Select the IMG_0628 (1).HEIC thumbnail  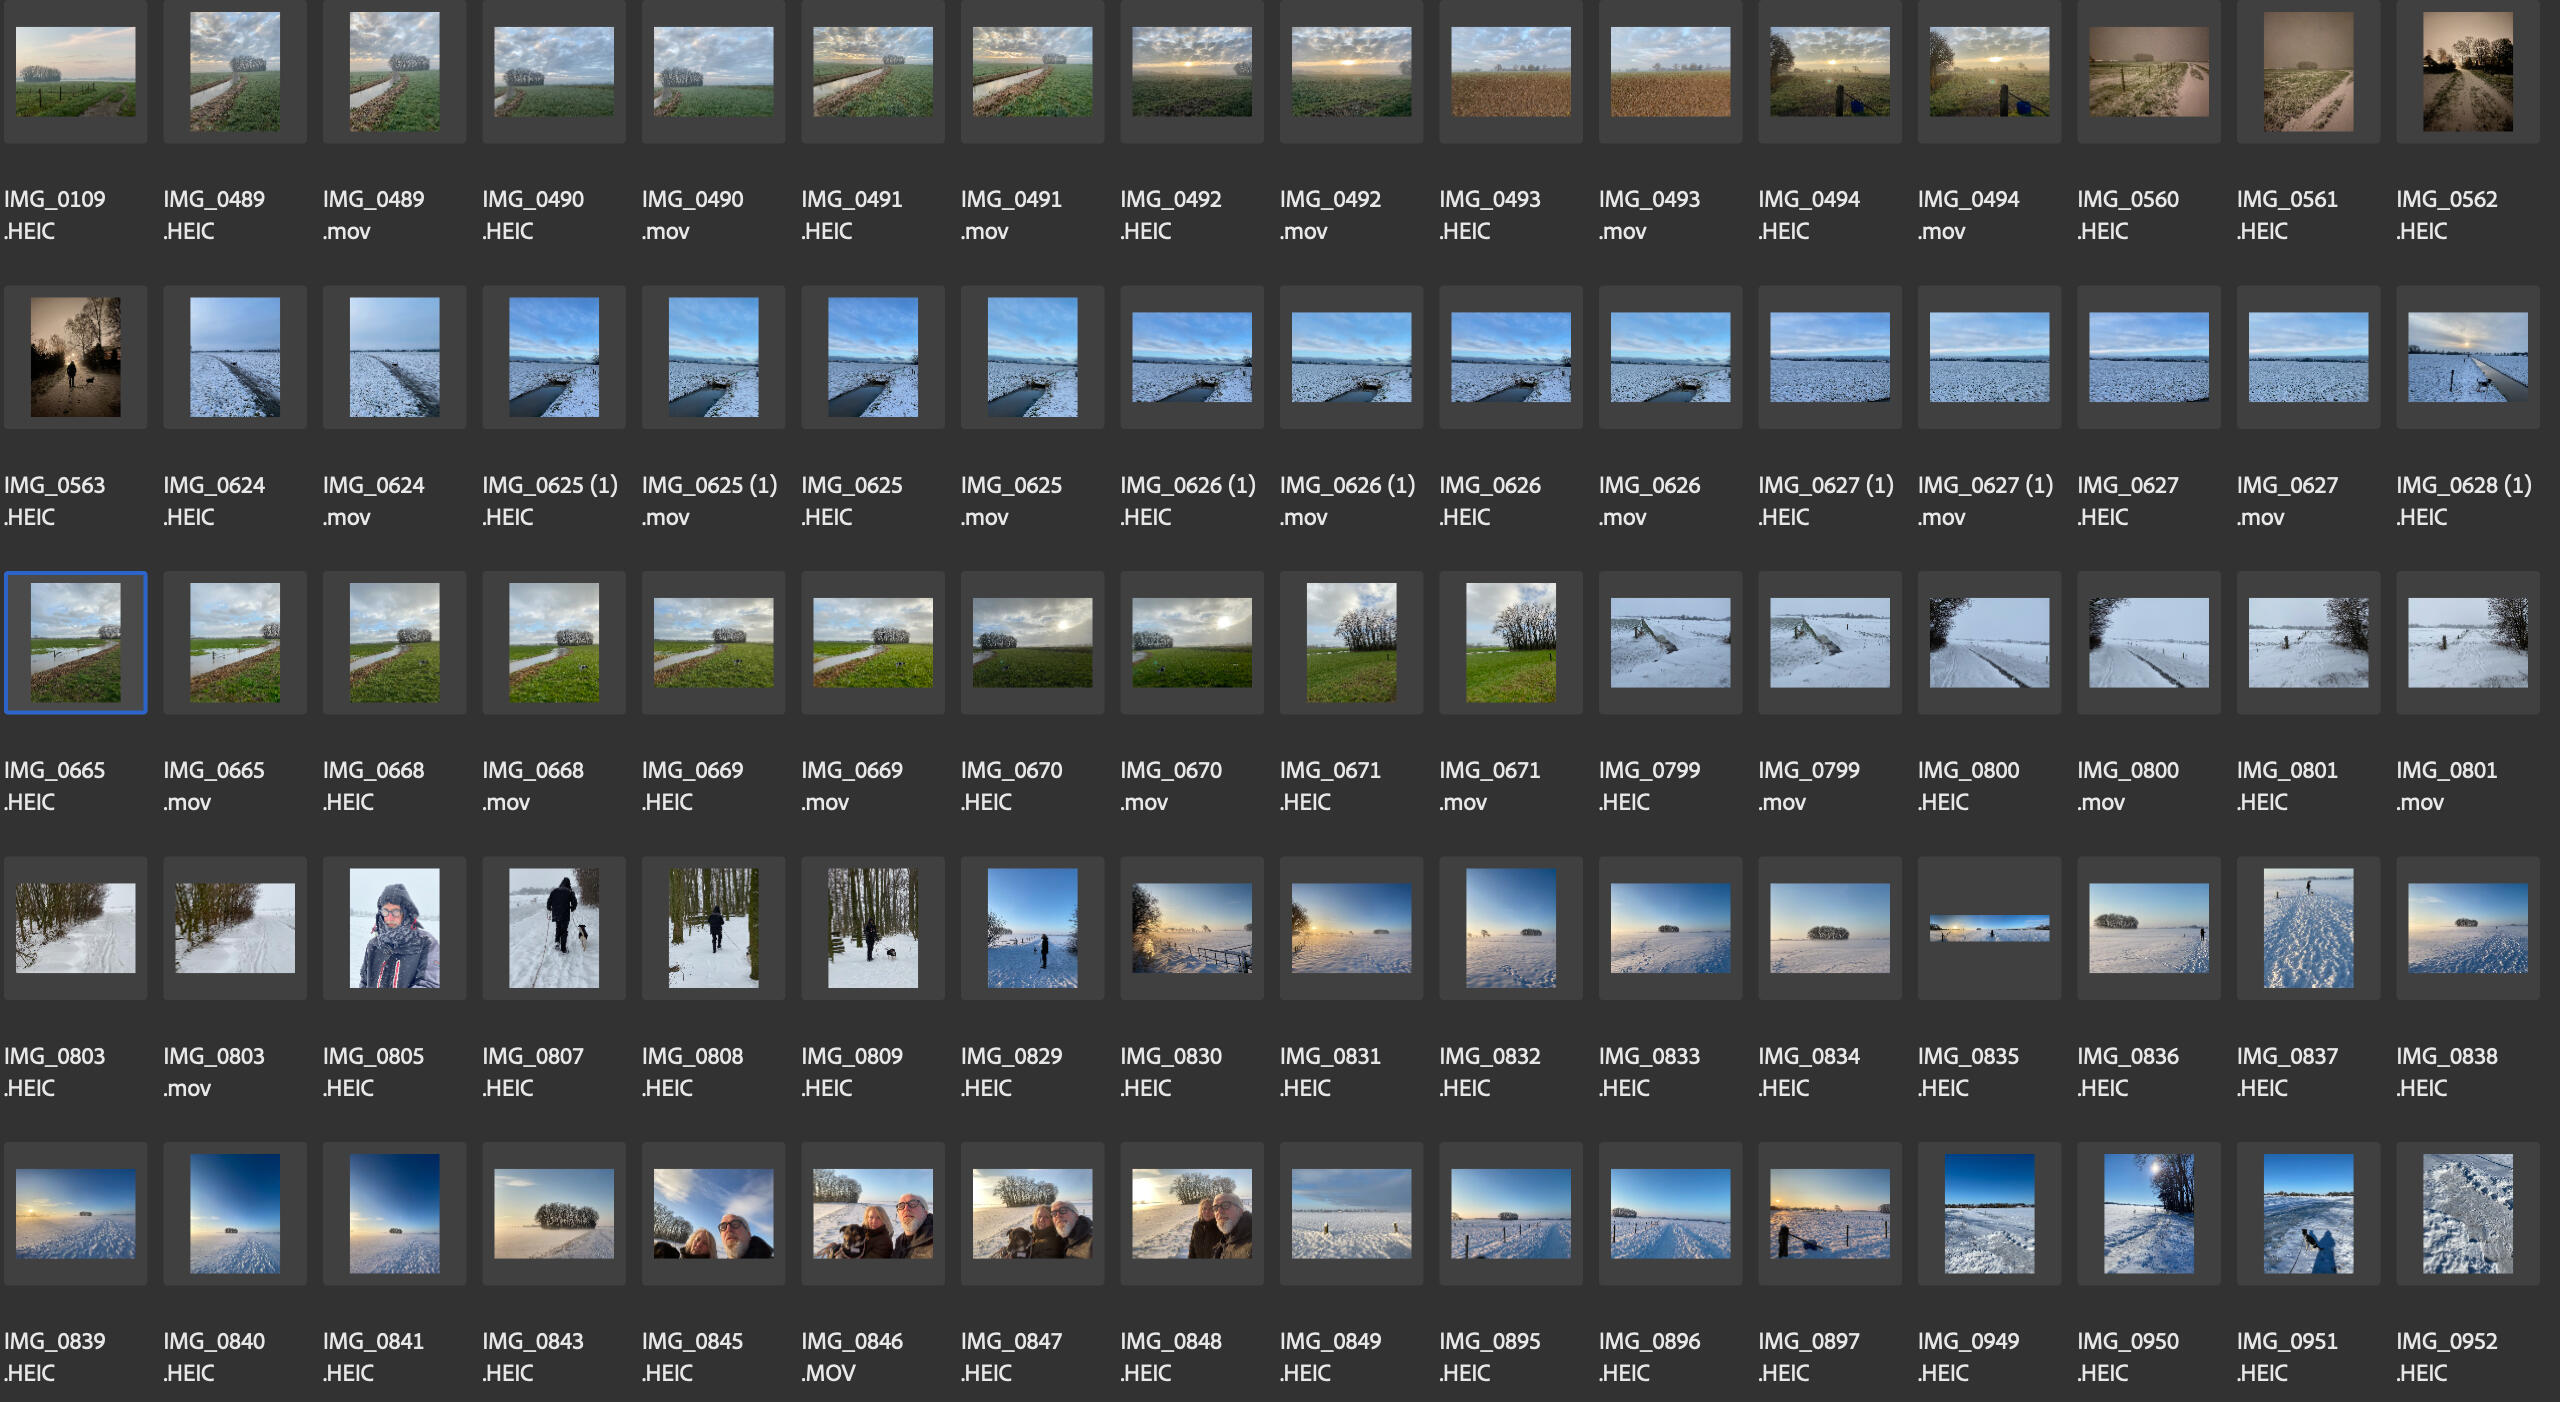[2466, 357]
